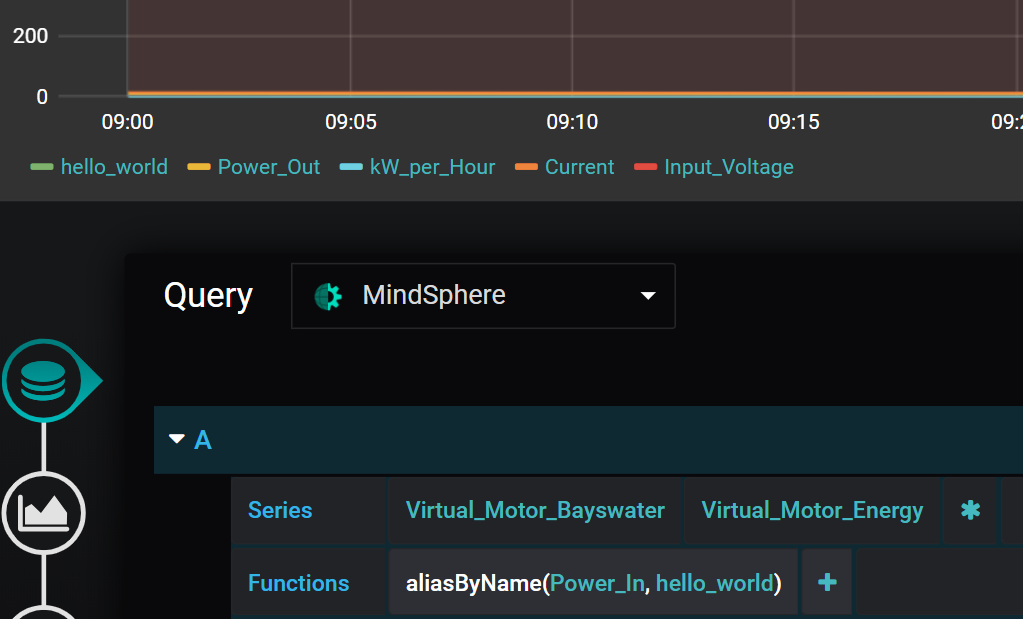Click the hello_world function parameter

tap(714, 583)
